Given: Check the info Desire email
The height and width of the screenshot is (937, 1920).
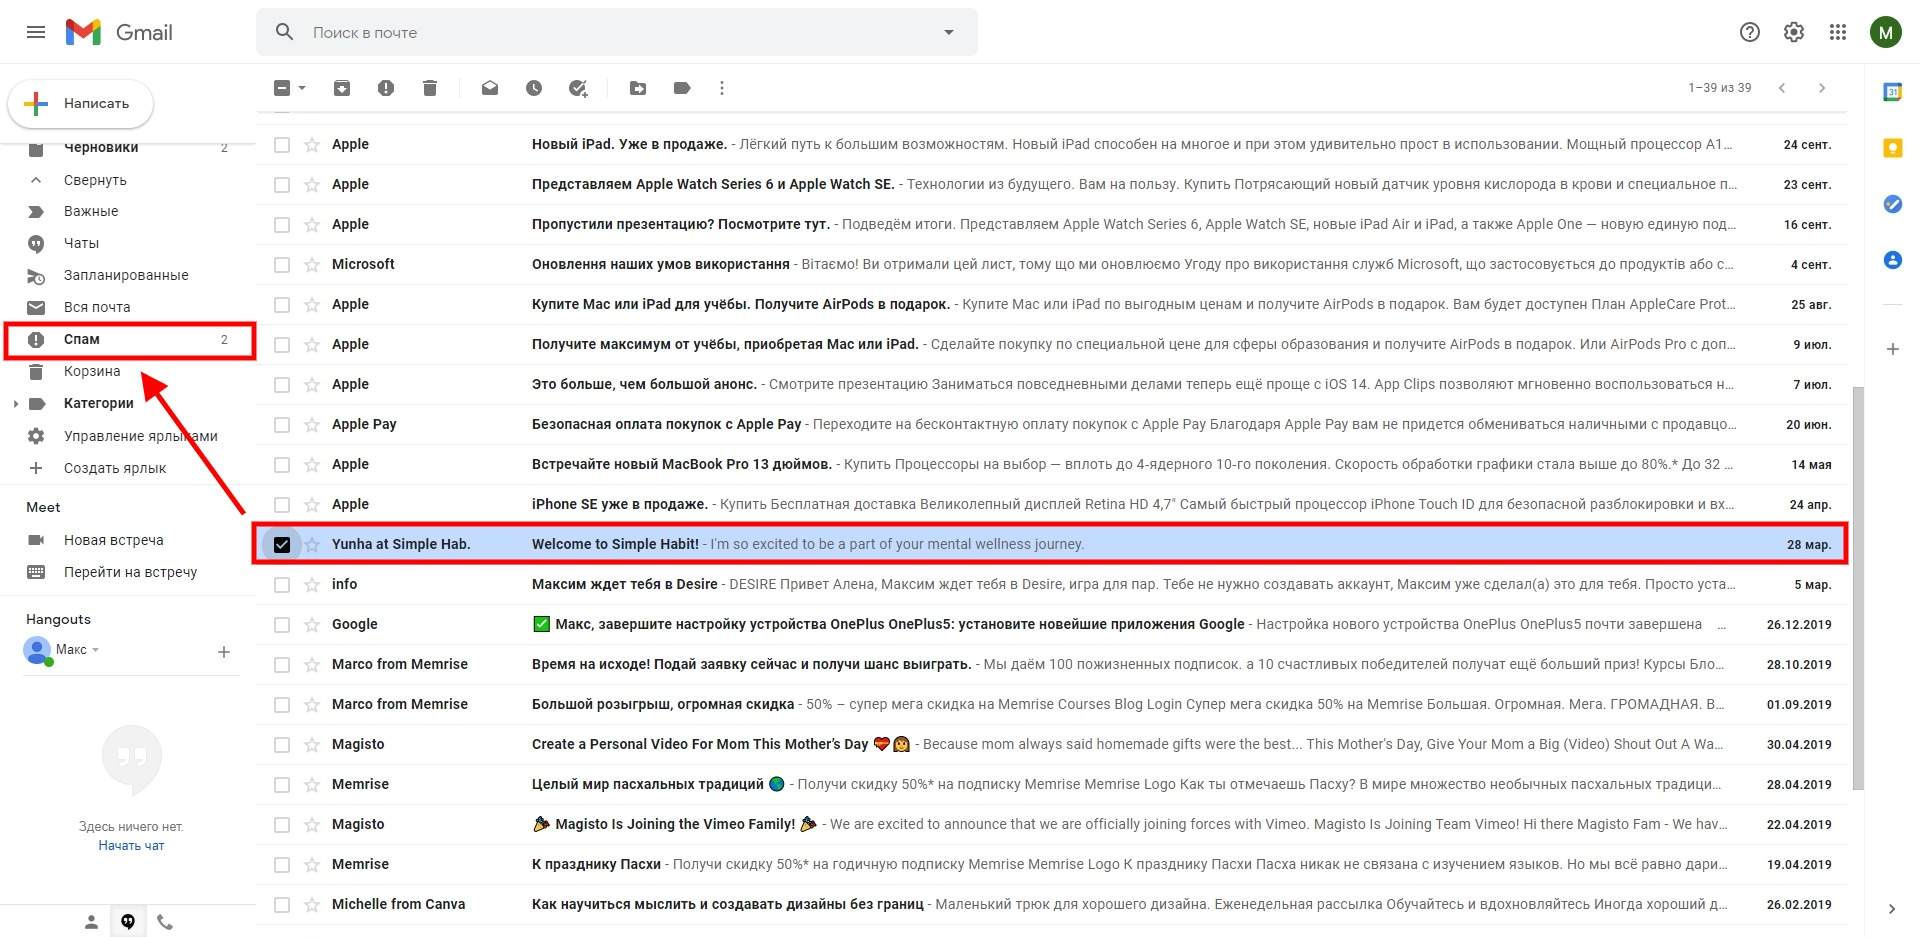Looking at the screenshot, I should tap(282, 585).
